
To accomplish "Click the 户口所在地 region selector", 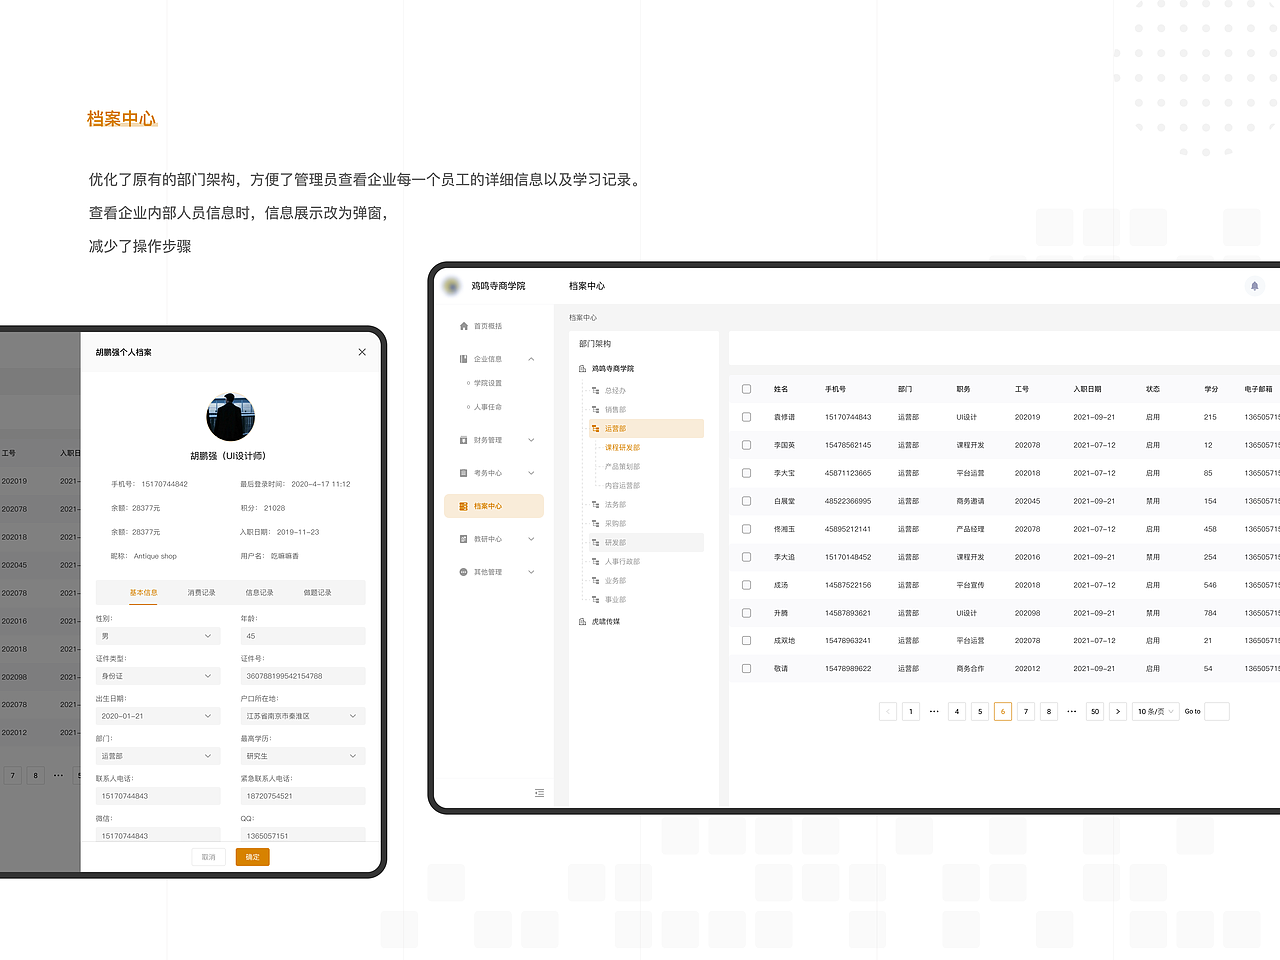I will pos(301,715).
